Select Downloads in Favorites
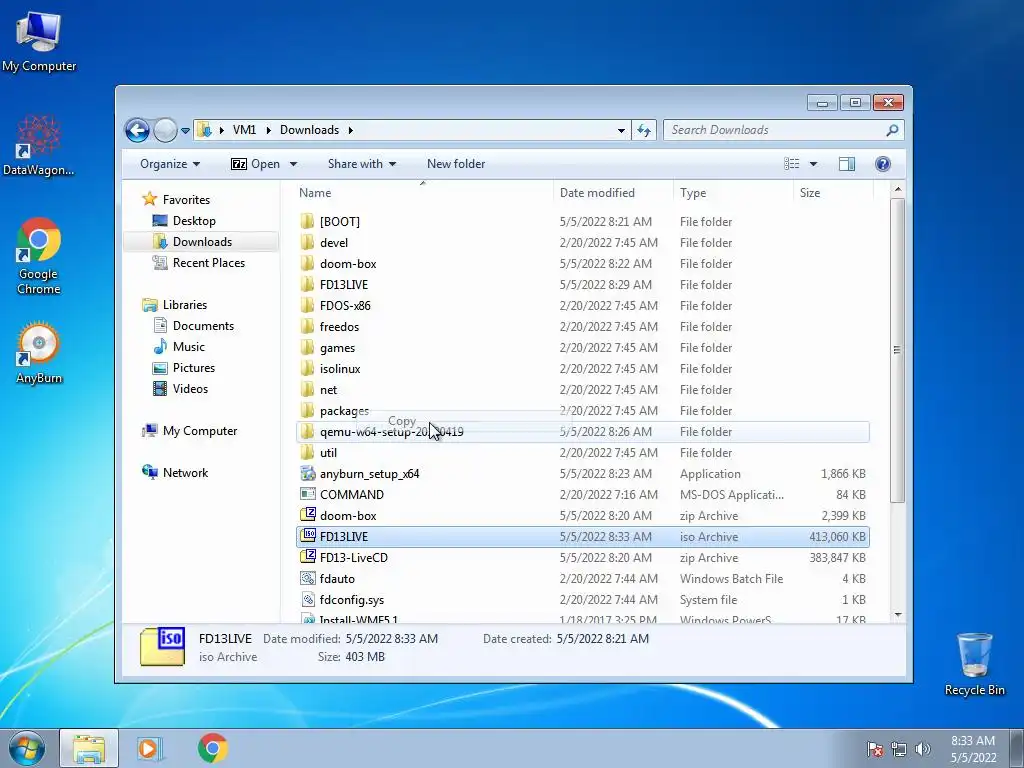This screenshot has height=768, width=1024. click(202, 242)
